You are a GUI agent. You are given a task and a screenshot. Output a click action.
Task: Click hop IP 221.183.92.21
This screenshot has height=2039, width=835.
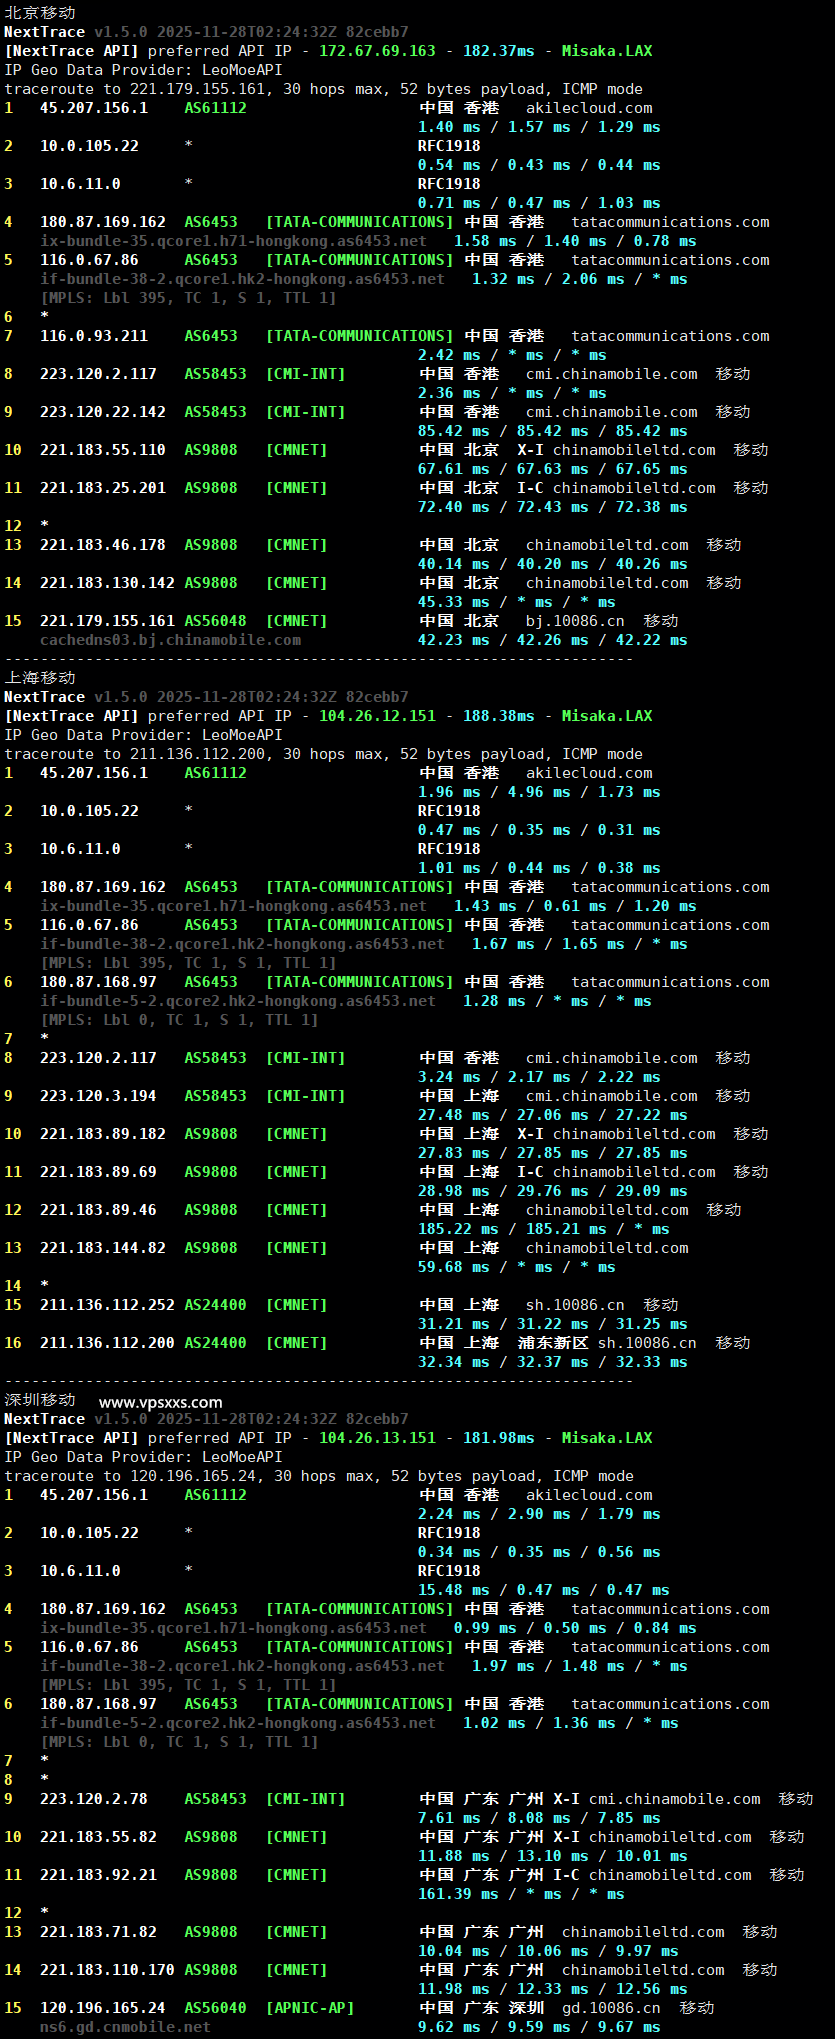pos(98,1875)
